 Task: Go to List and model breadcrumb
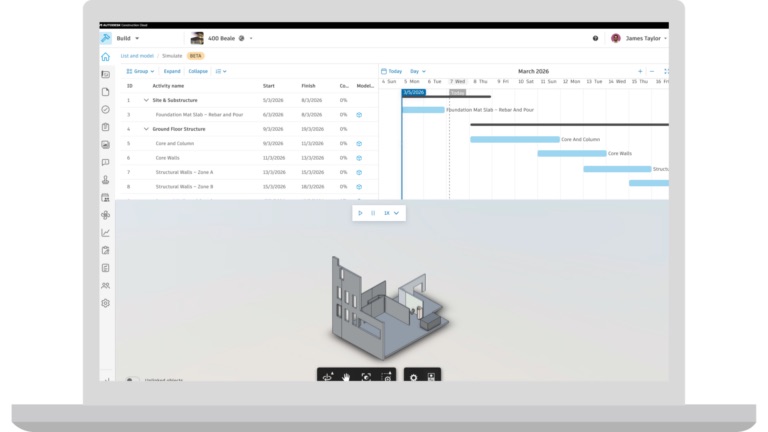pos(137,56)
